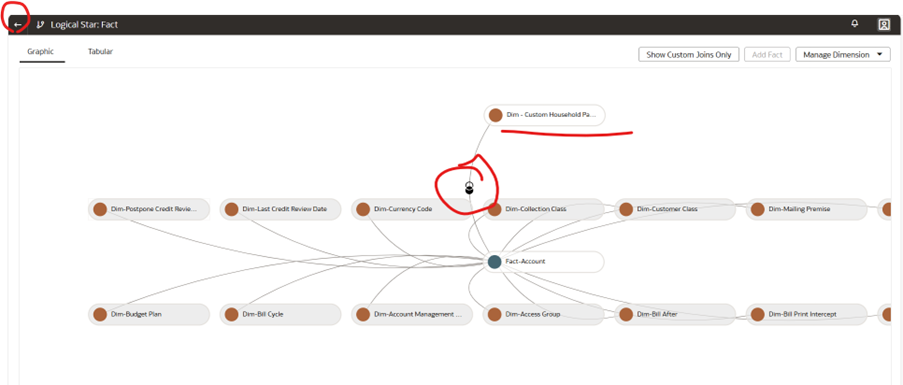
Task: Go back using the arrow icon
Action: [x=18, y=25]
